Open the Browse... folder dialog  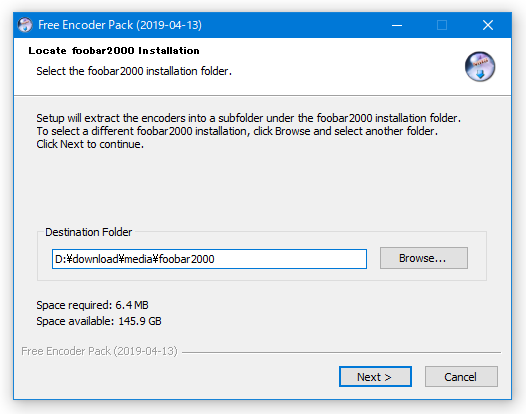(424, 258)
